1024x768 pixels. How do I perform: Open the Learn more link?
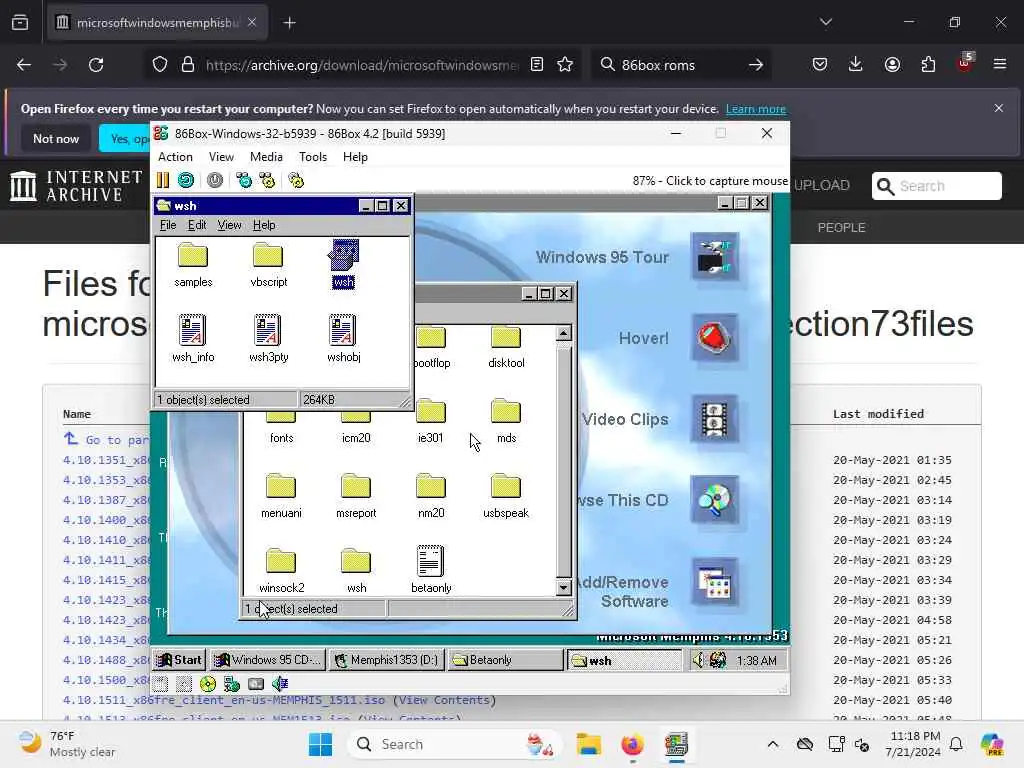tap(756, 109)
